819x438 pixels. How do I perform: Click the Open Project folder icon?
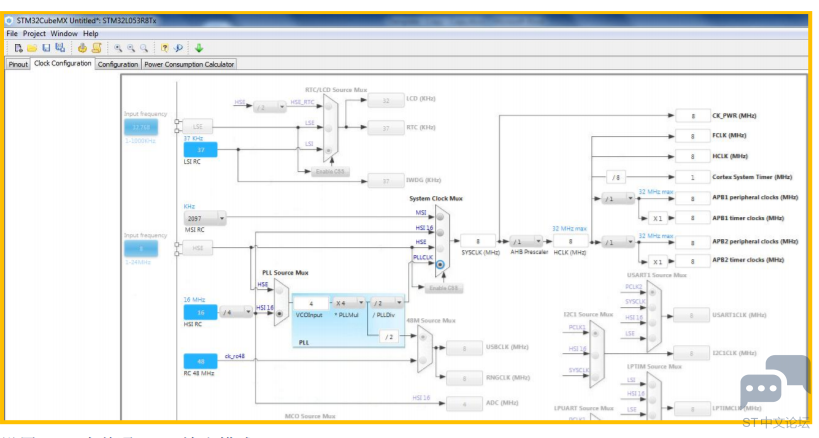(32, 48)
